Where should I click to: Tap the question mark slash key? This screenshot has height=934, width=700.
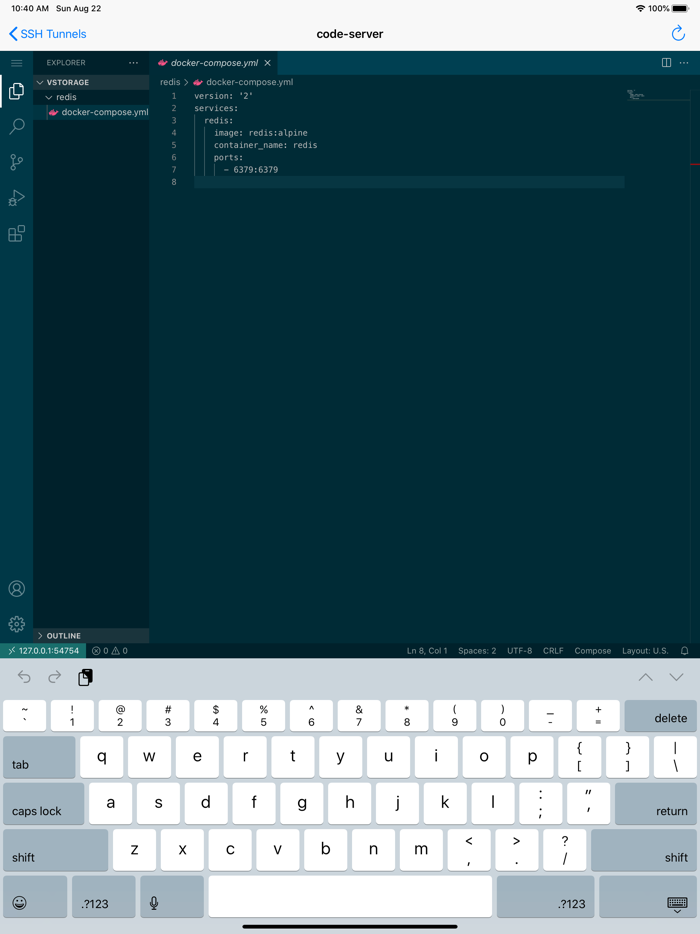[x=564, y=849]
